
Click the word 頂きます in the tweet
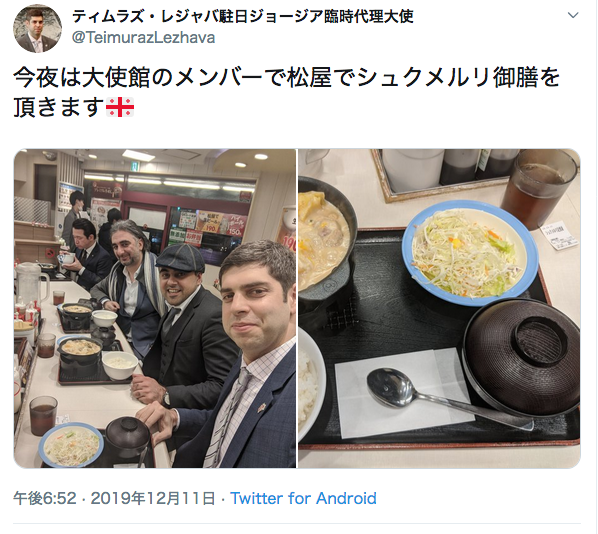click(x=59, y=107)
